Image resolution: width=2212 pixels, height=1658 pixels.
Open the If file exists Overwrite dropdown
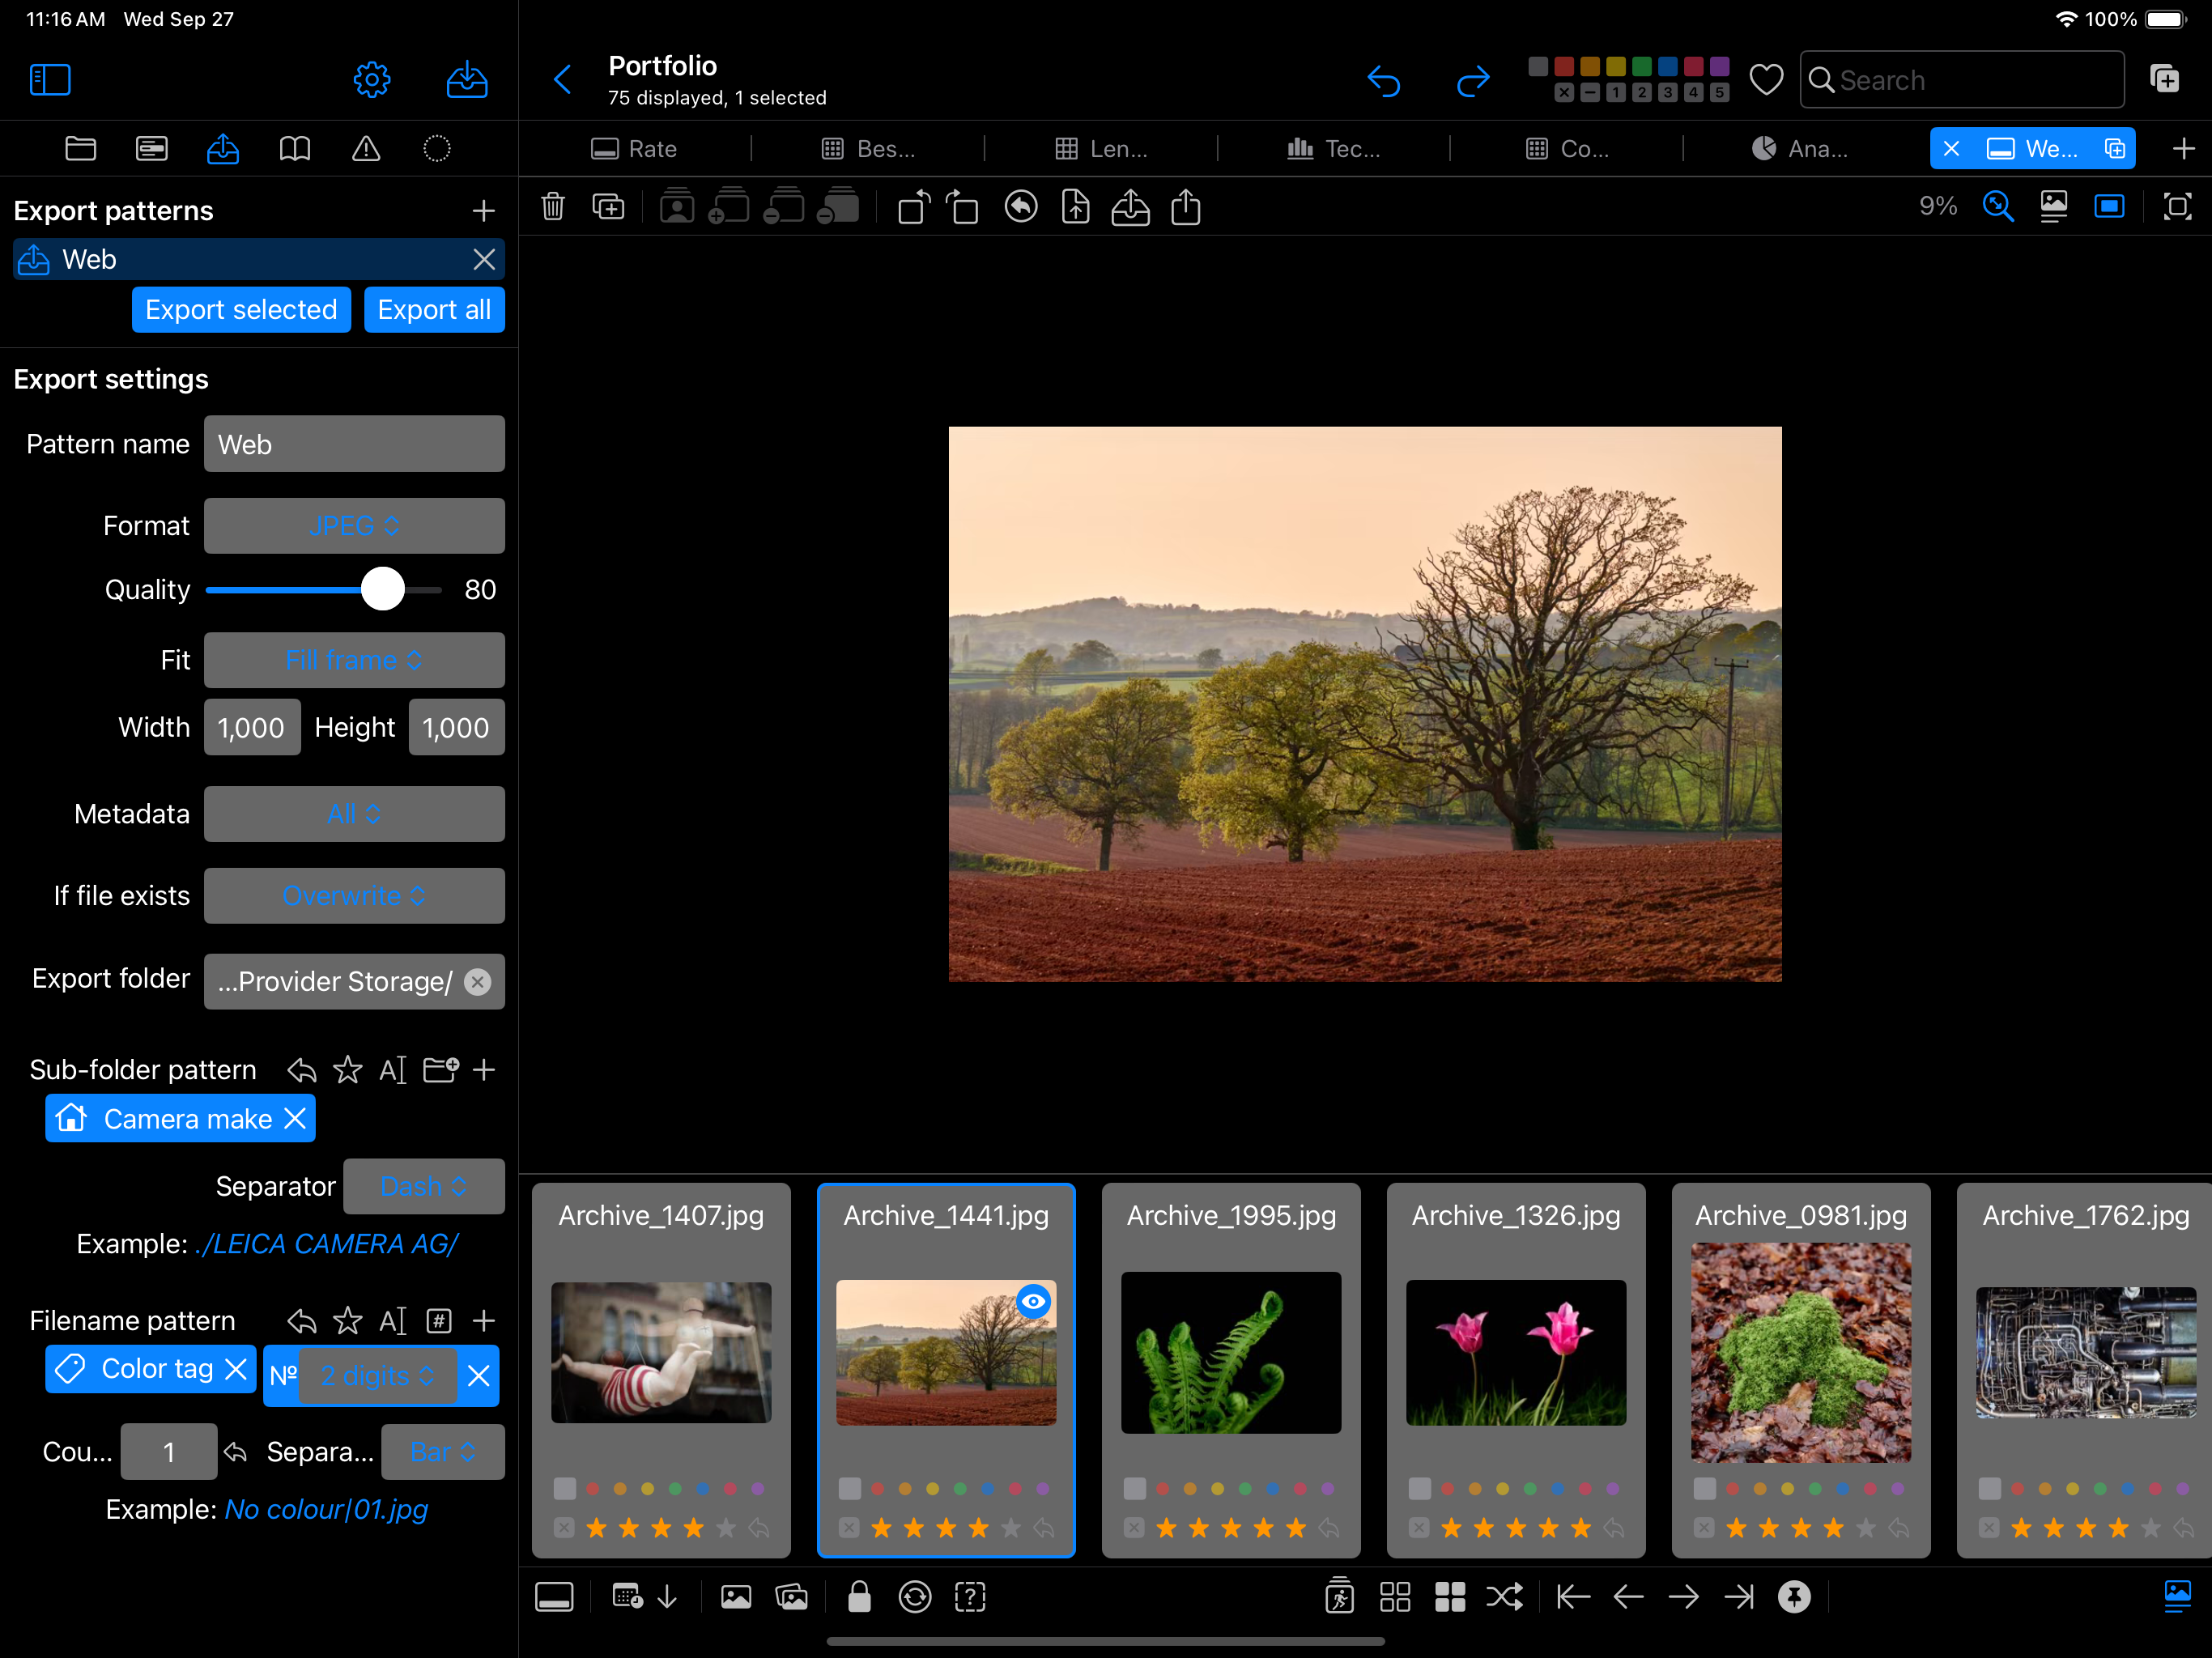(354, 896)
